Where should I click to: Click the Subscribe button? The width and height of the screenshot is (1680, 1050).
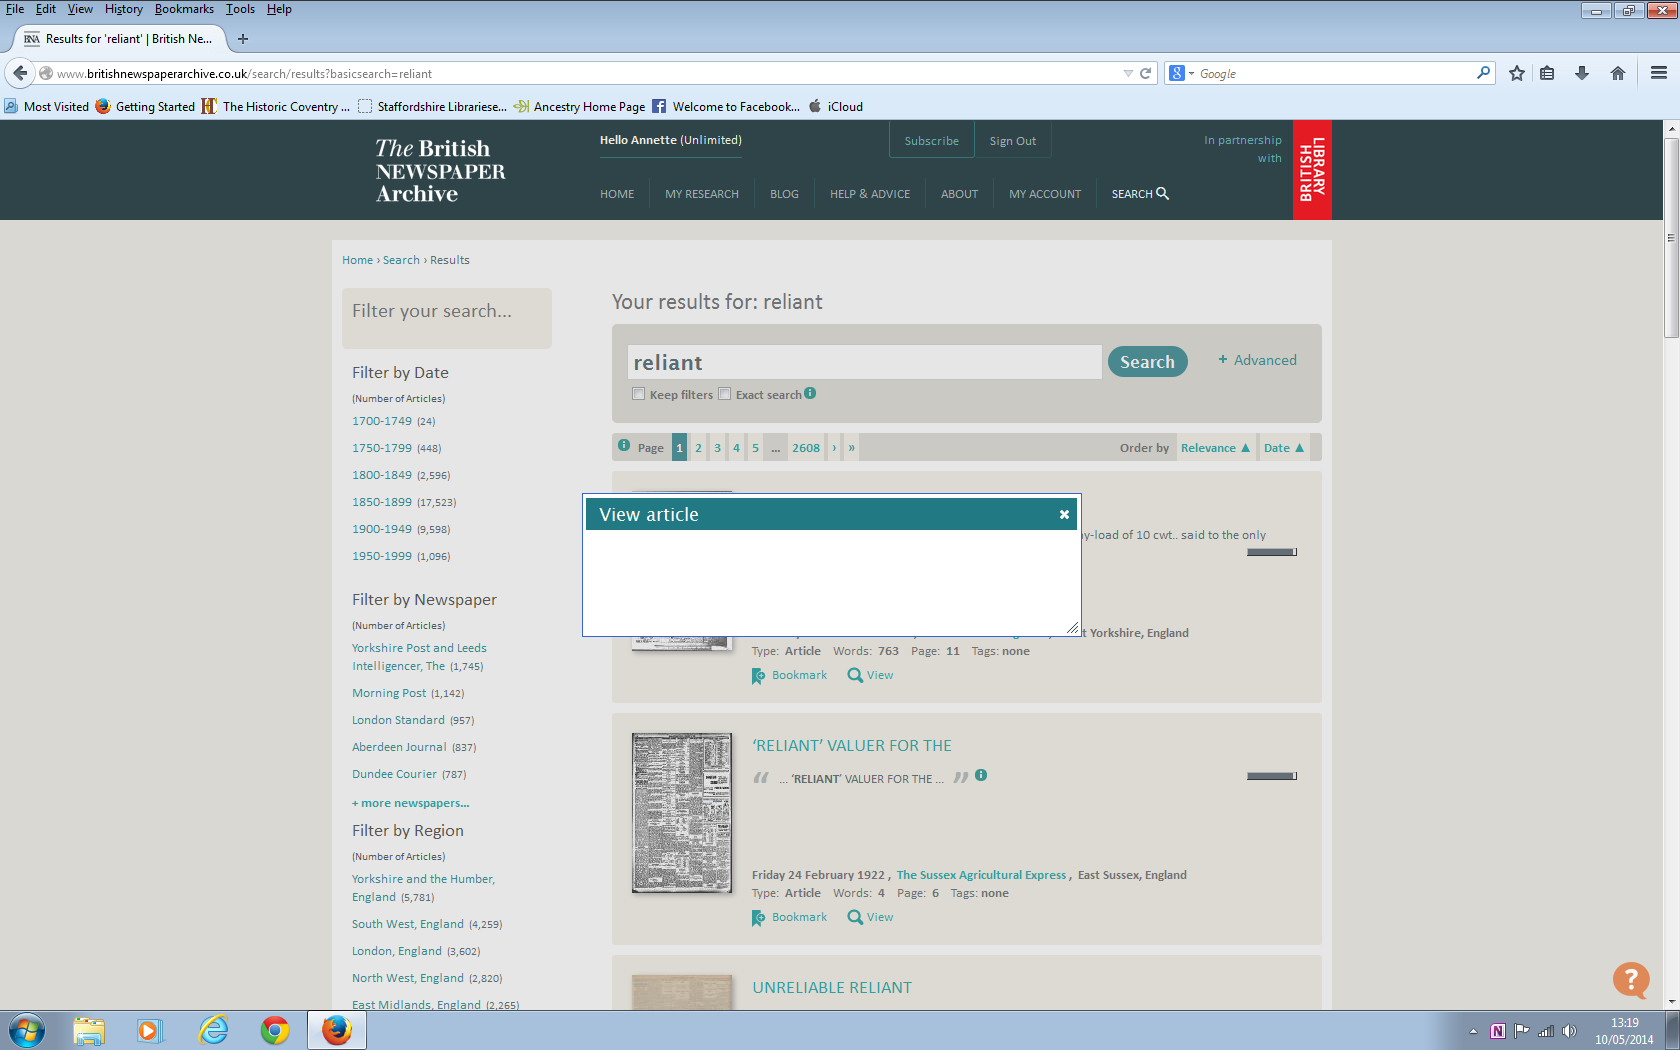[x=932, y=141]
